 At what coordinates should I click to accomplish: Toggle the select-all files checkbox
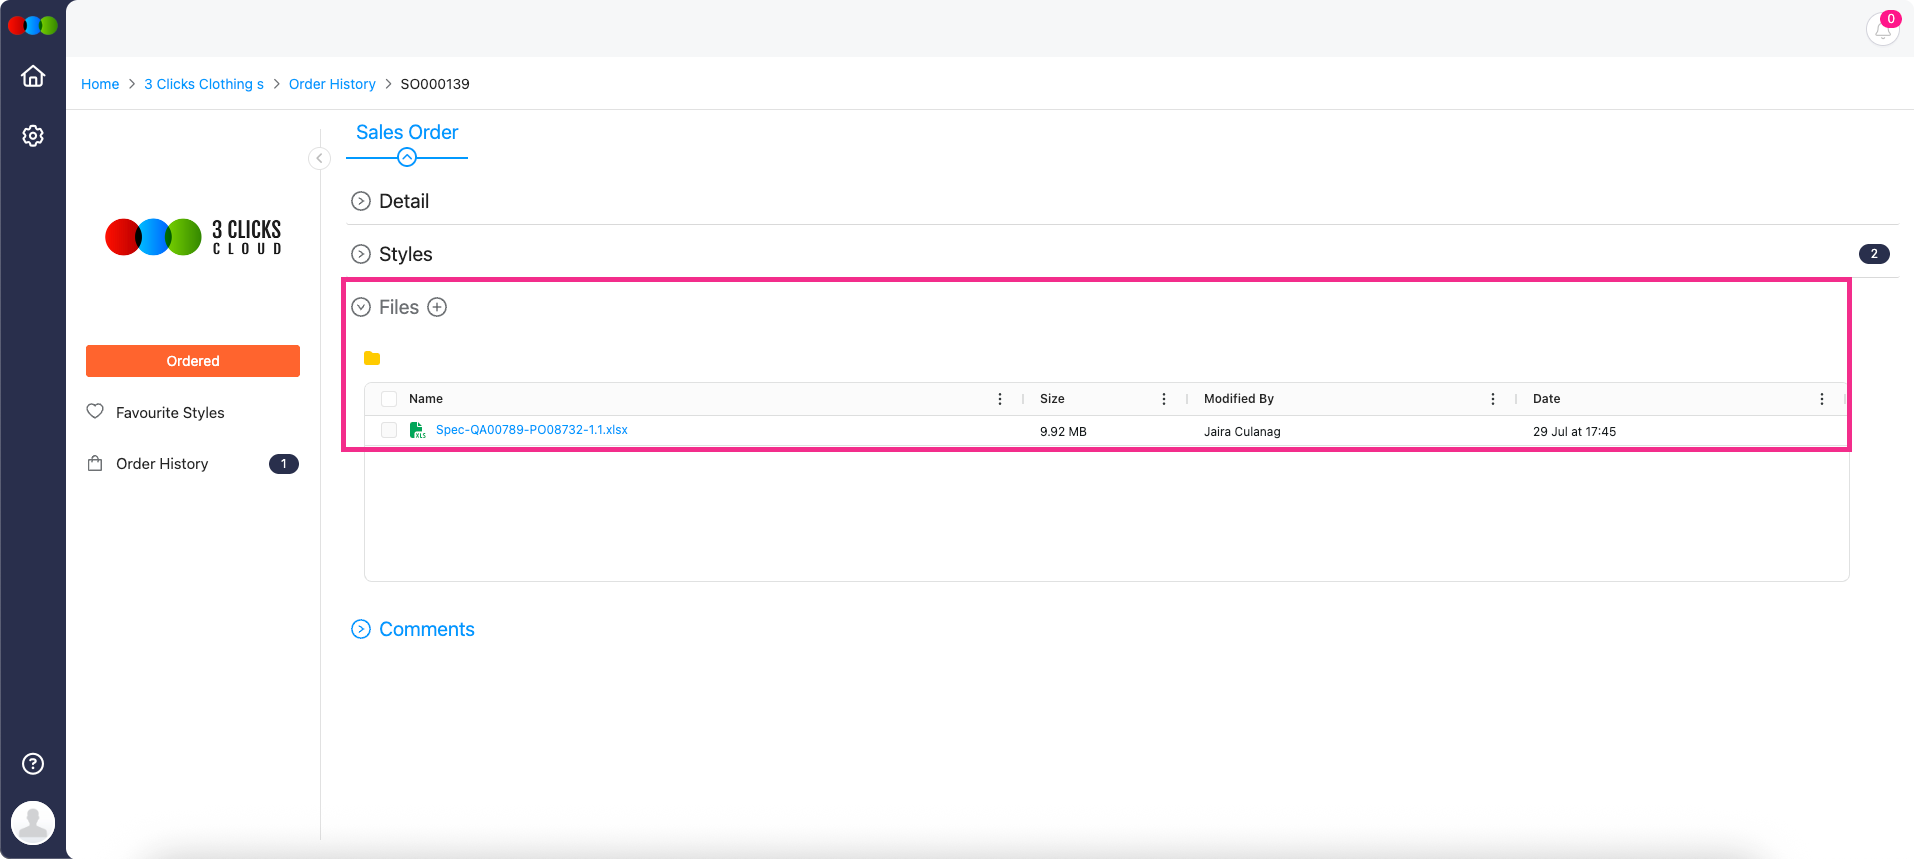[x=389, y=399]
